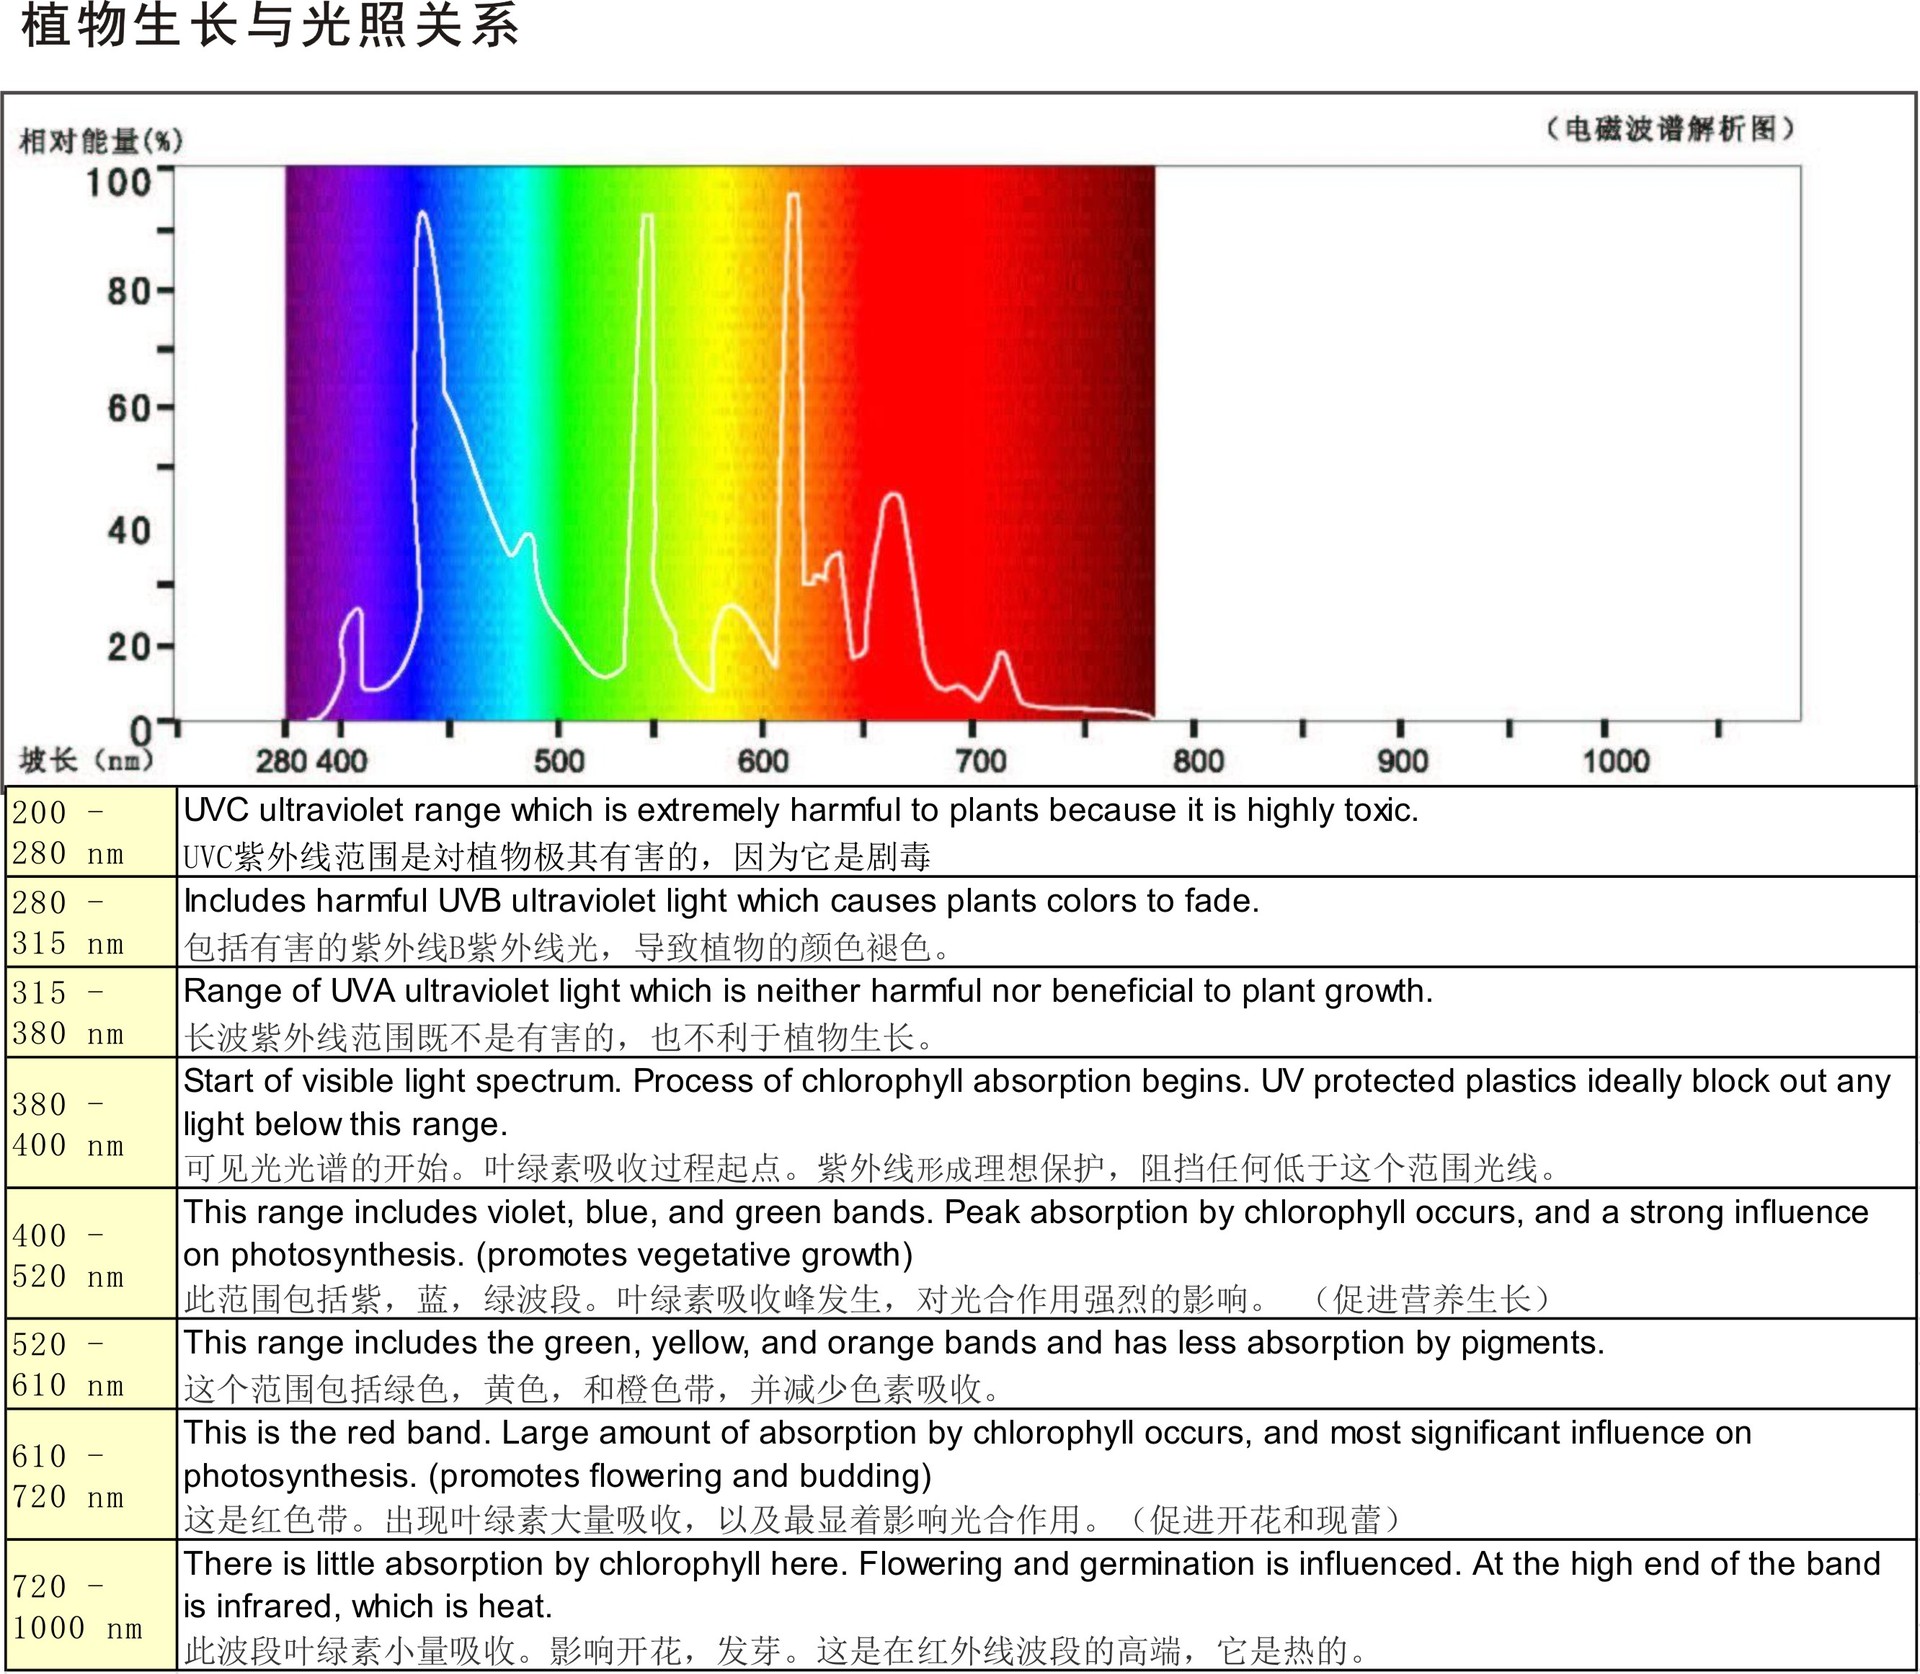Click the 1000 wavelength label

(1615, 762)
